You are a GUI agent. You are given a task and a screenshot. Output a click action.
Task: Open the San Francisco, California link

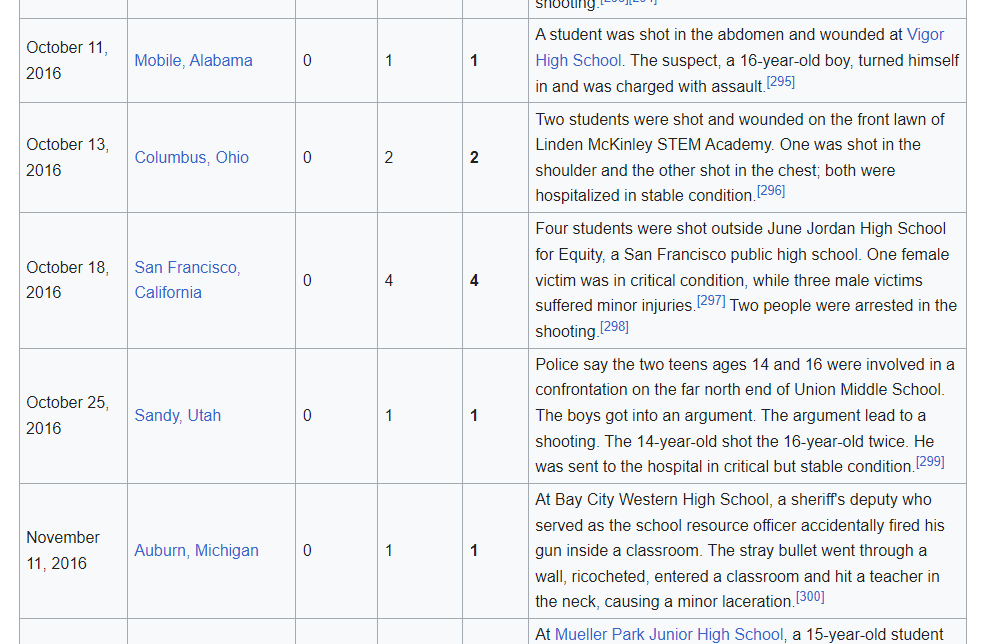coord(187,280)
